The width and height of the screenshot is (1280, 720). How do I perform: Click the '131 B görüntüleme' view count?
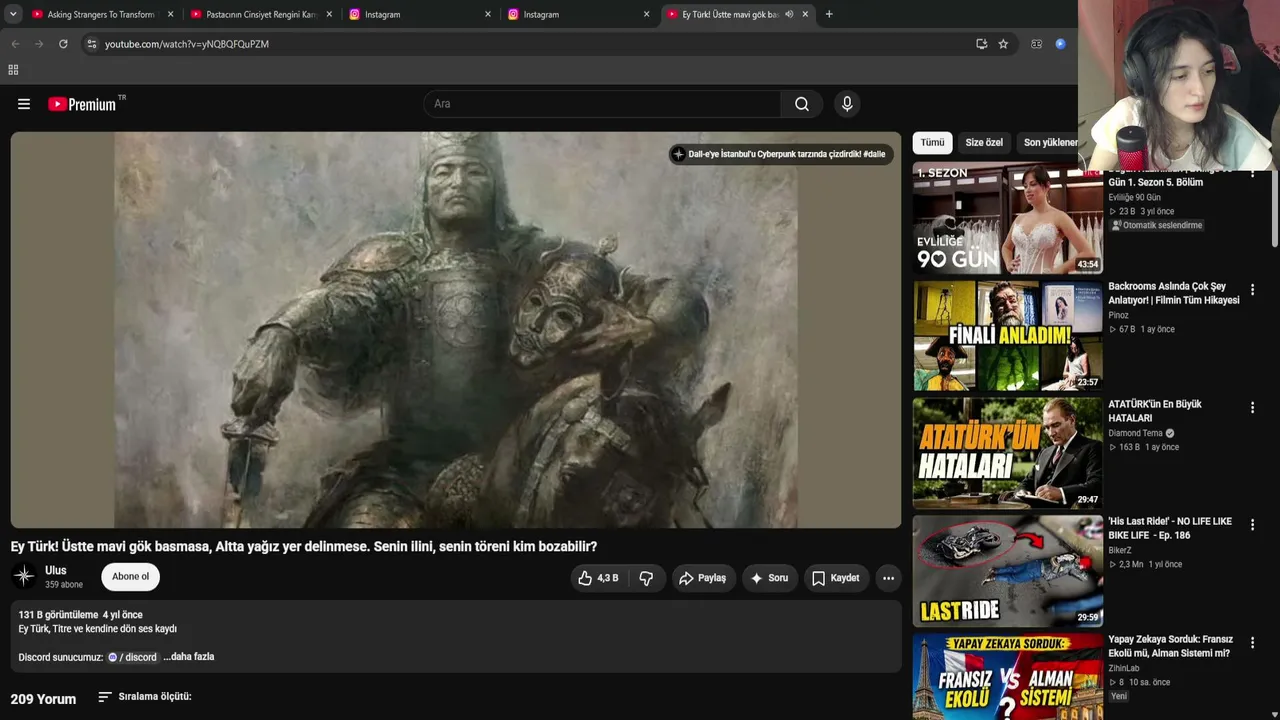tap(58, 615)
